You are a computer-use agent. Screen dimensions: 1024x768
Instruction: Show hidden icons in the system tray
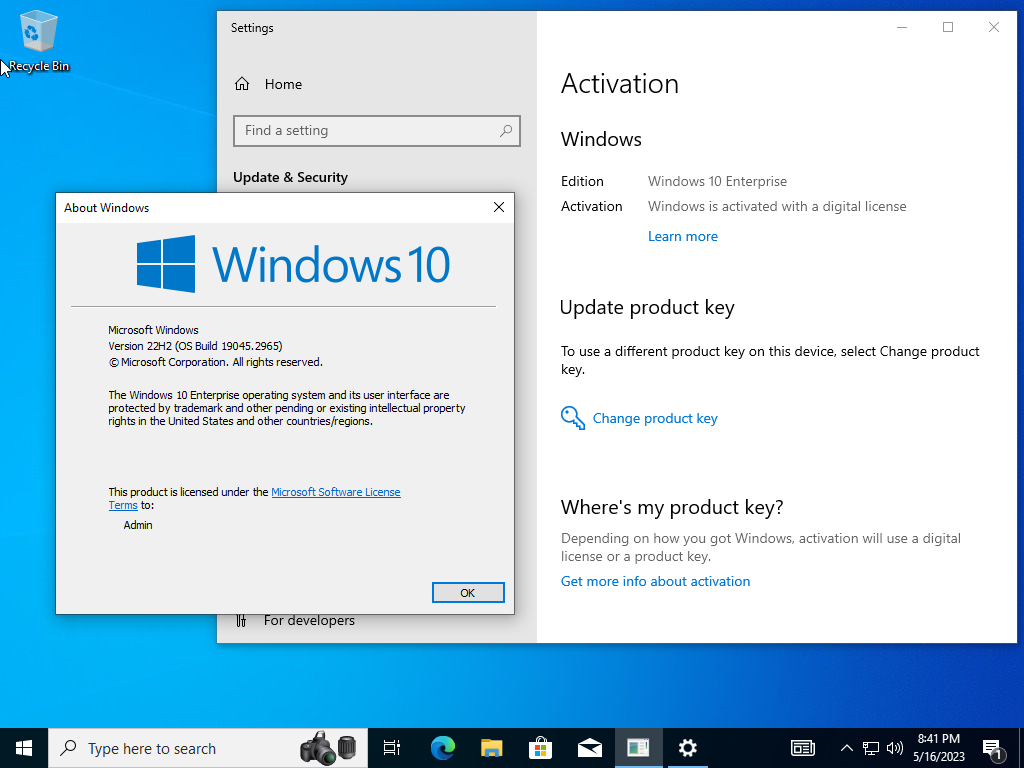point(846,748)
